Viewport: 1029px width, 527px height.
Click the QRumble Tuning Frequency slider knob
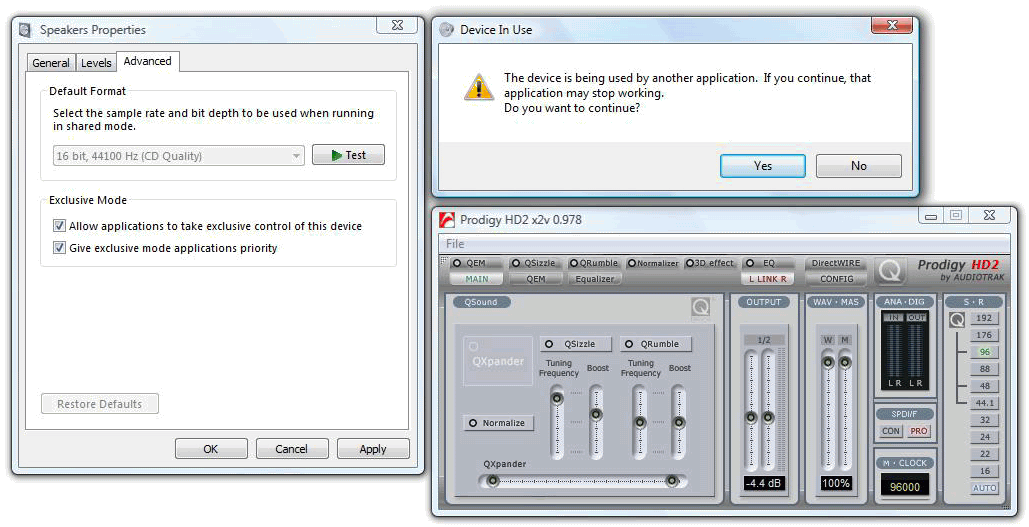[x=640, y=422]
